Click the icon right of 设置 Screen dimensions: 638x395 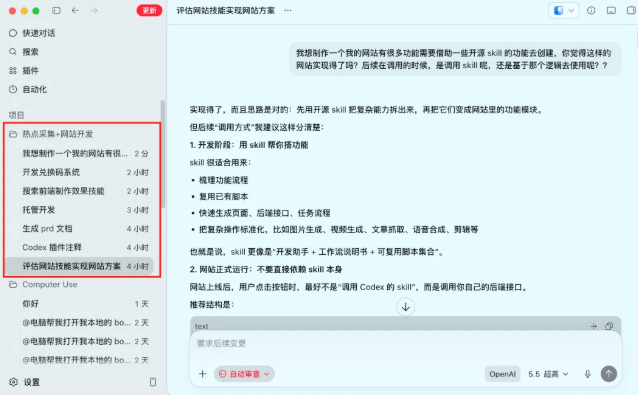[153, 382]
